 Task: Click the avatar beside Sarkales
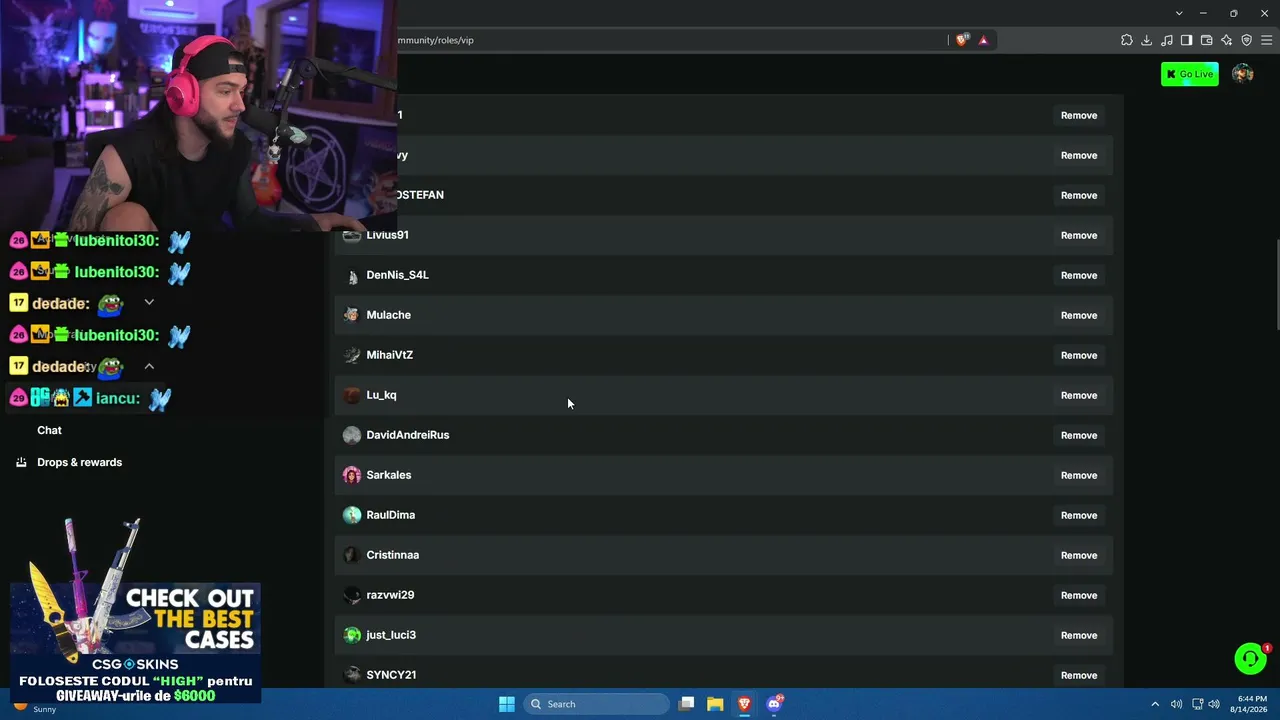(352, 475)
